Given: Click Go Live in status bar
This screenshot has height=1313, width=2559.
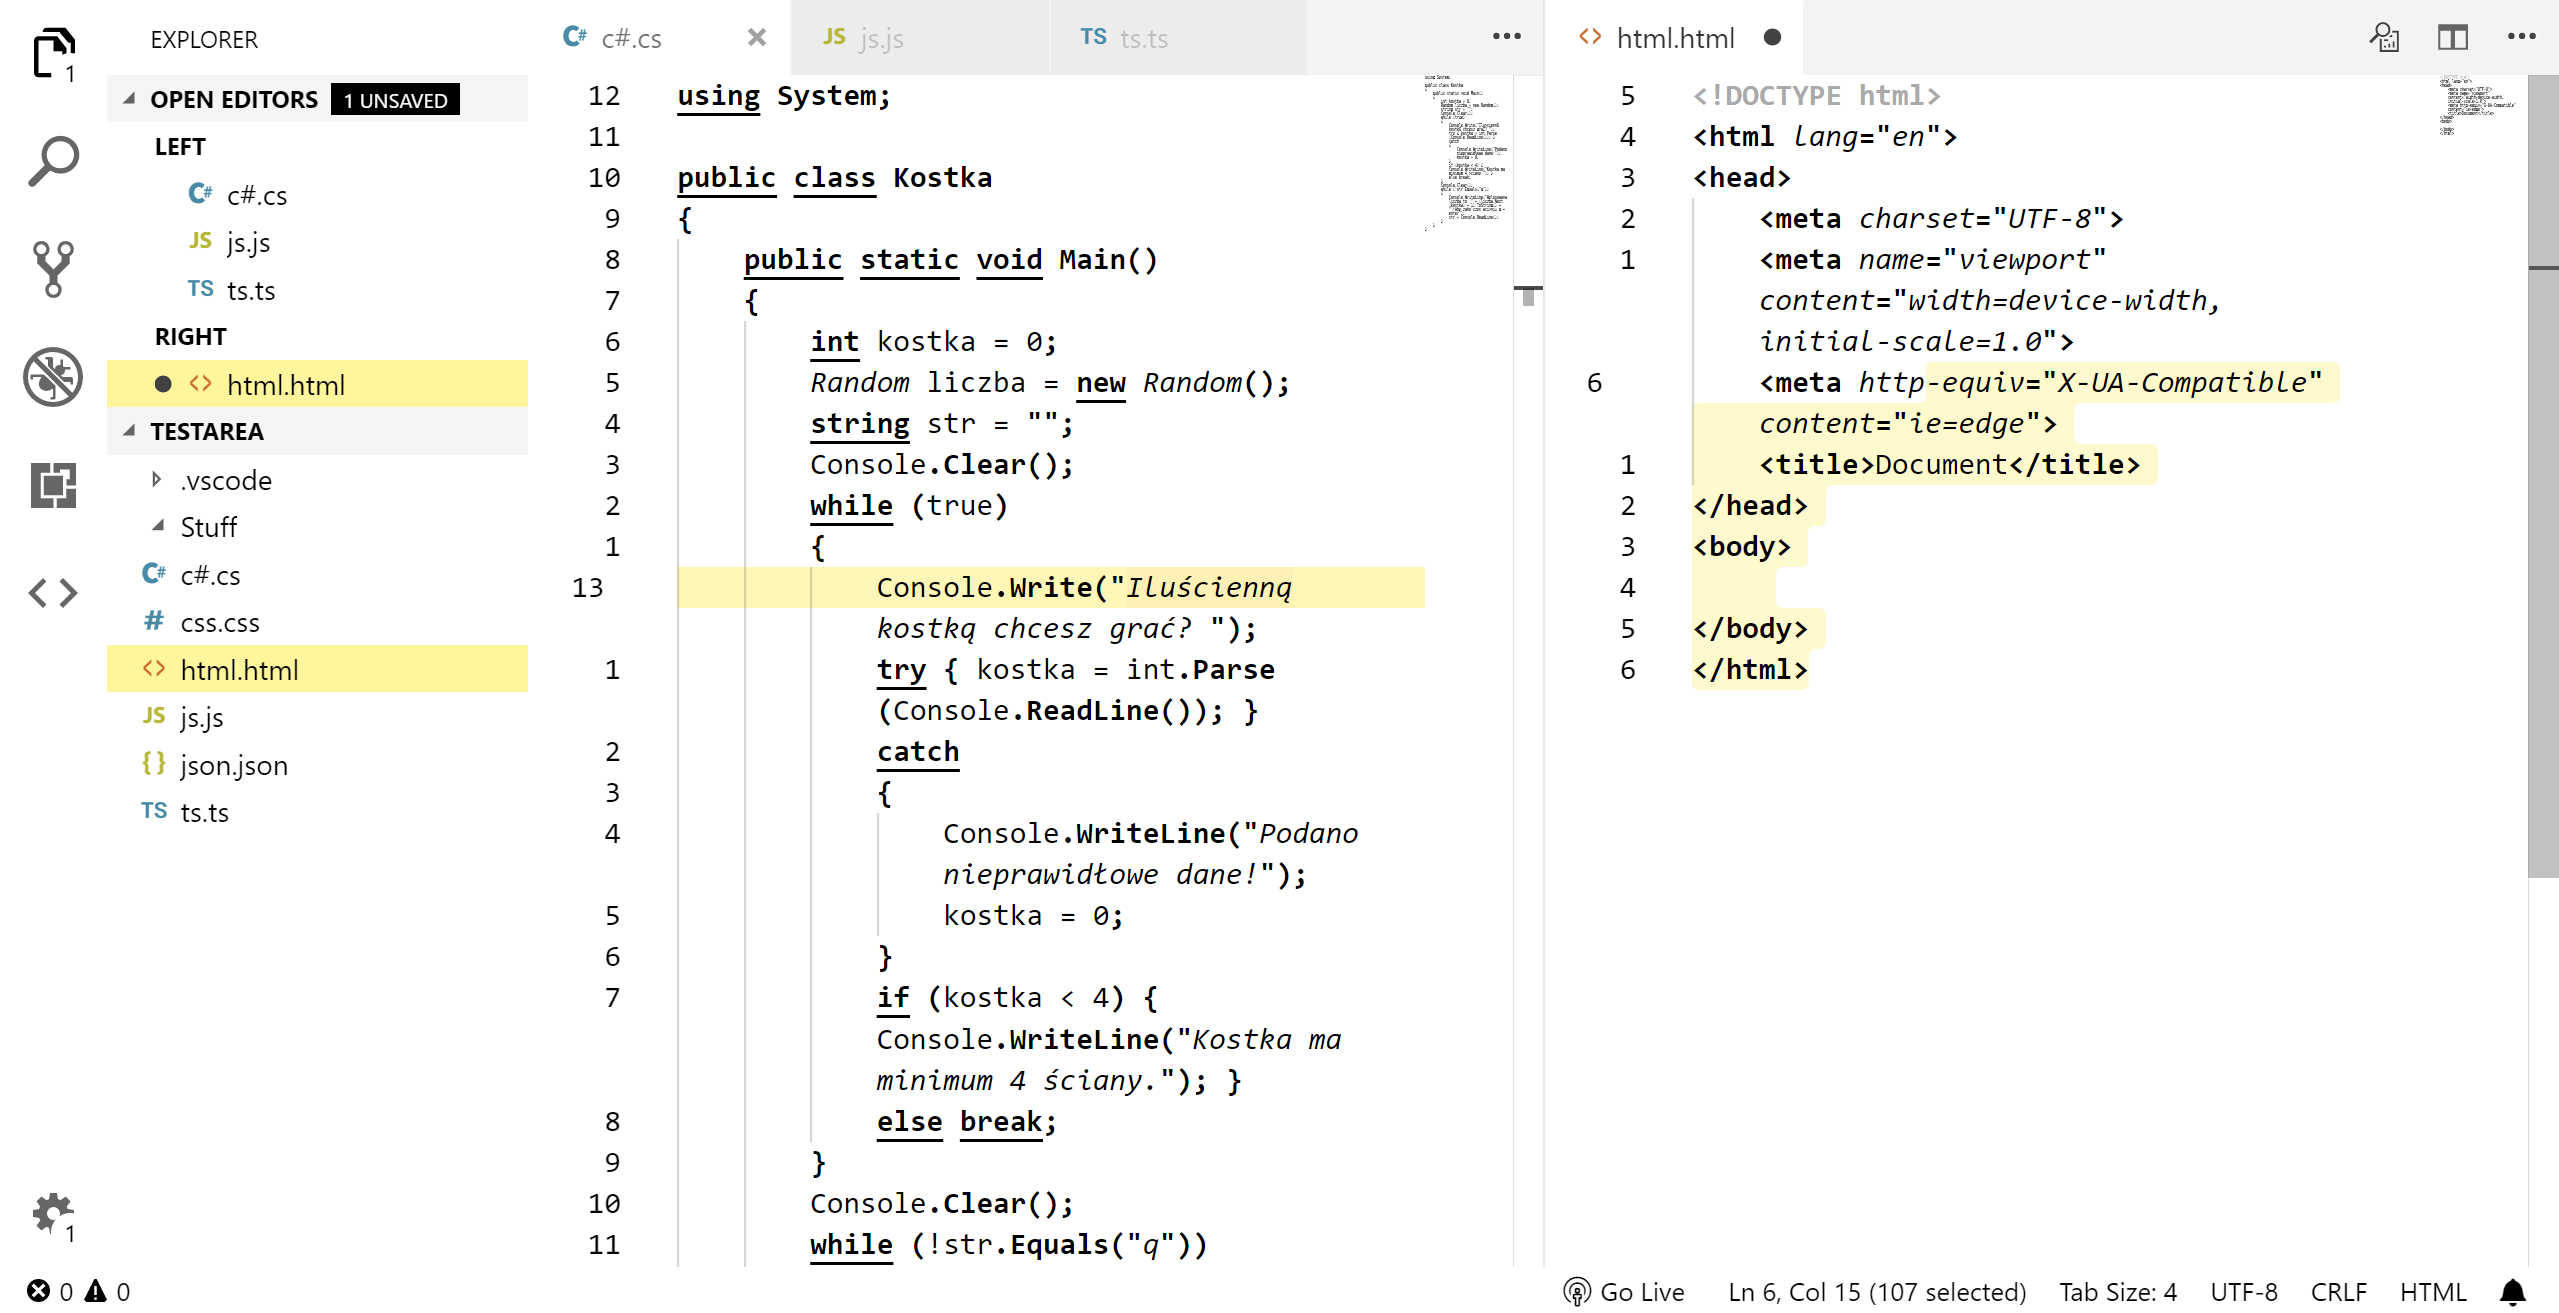Looking at the screenshot, I should (1625, 1292).
